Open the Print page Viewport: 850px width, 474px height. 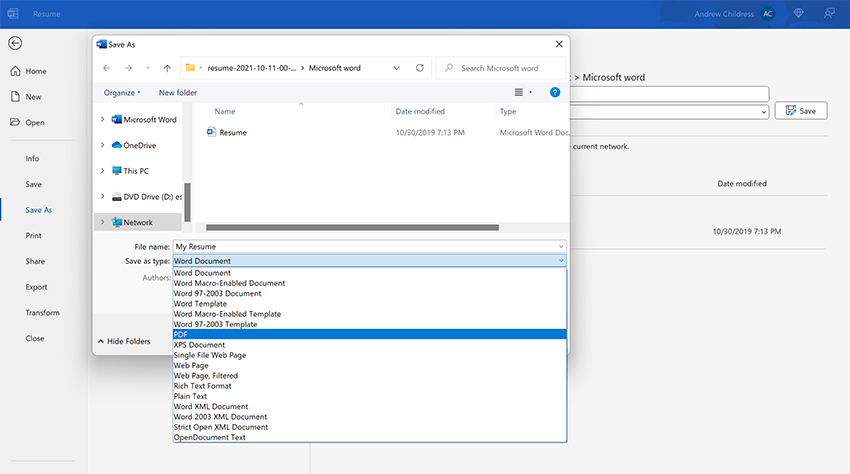click(34, 235)
